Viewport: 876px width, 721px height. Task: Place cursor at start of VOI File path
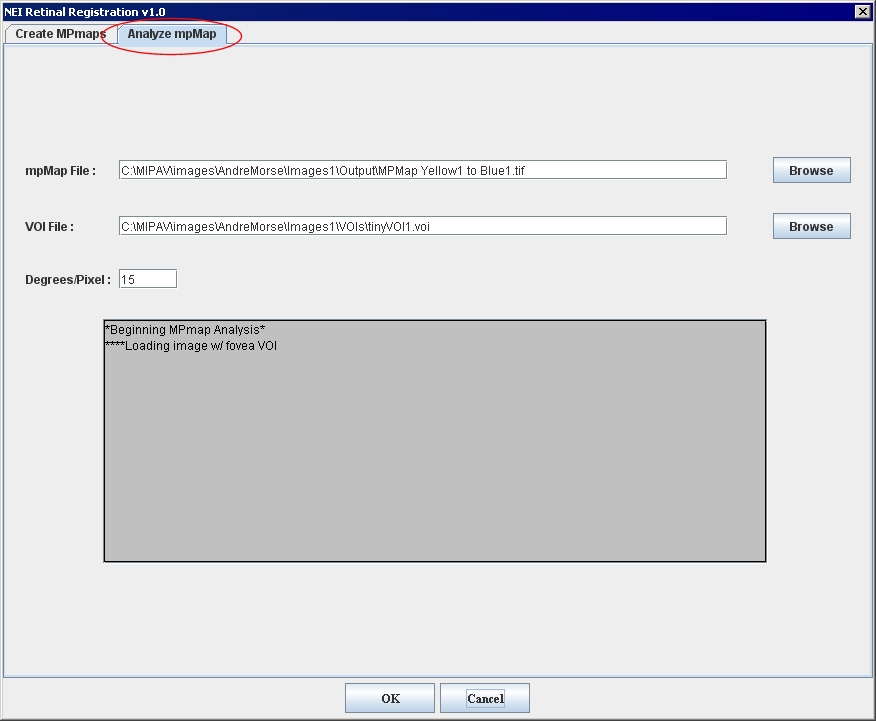[x=122, y=227]
